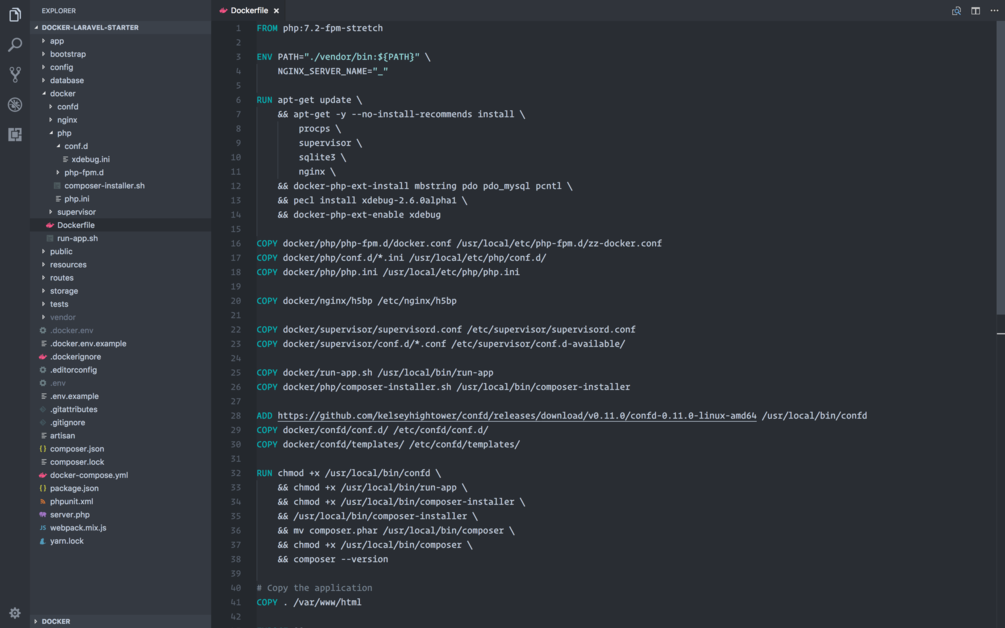1005x628 pixels.
Task: Open package.json from the explorer
Action: click(73, 488)
